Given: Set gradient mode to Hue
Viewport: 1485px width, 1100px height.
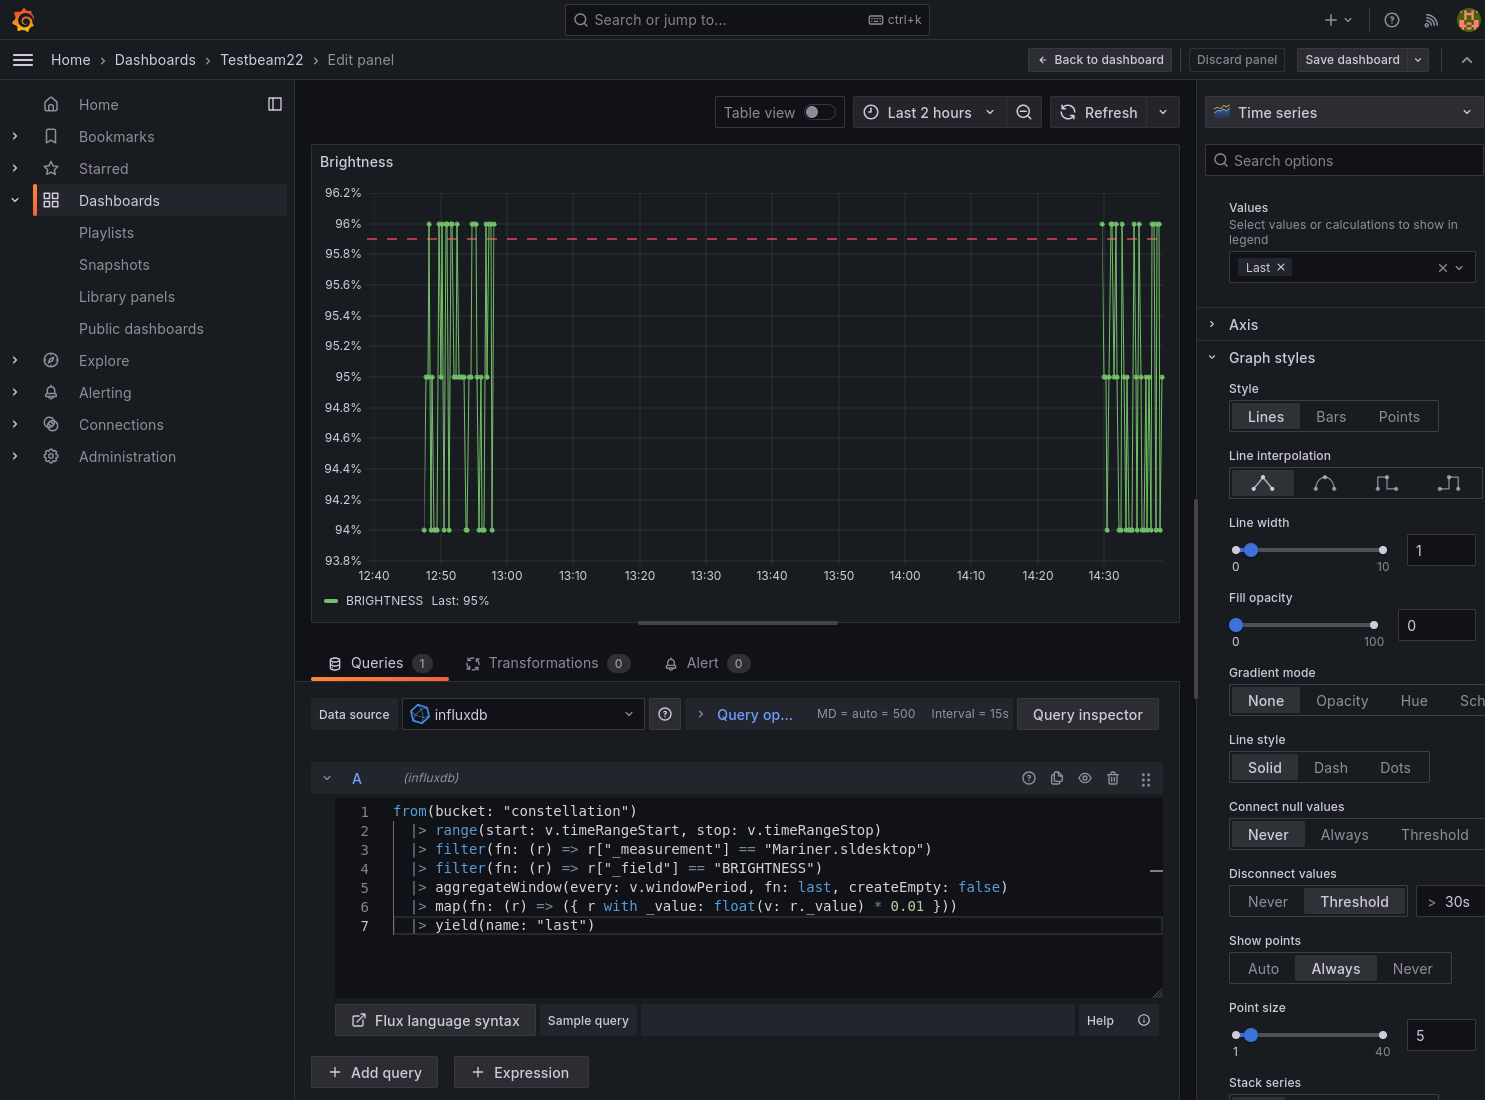Looking at the screenshot, I should click(1413, 701).
